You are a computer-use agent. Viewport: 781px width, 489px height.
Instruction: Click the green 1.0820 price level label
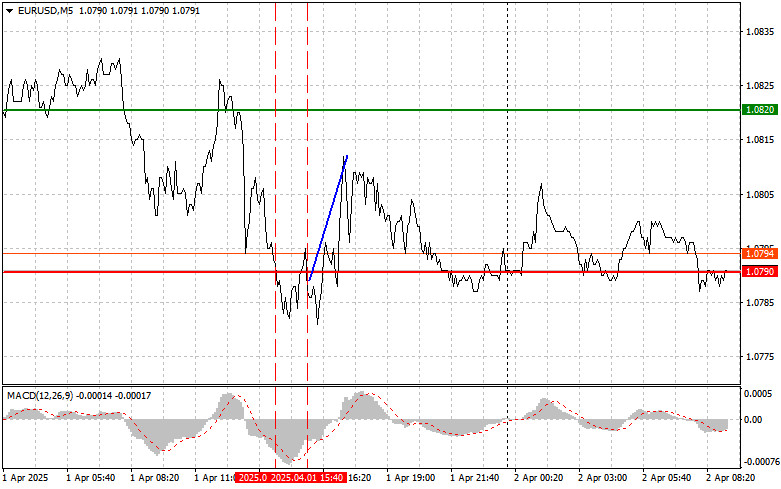760,110
